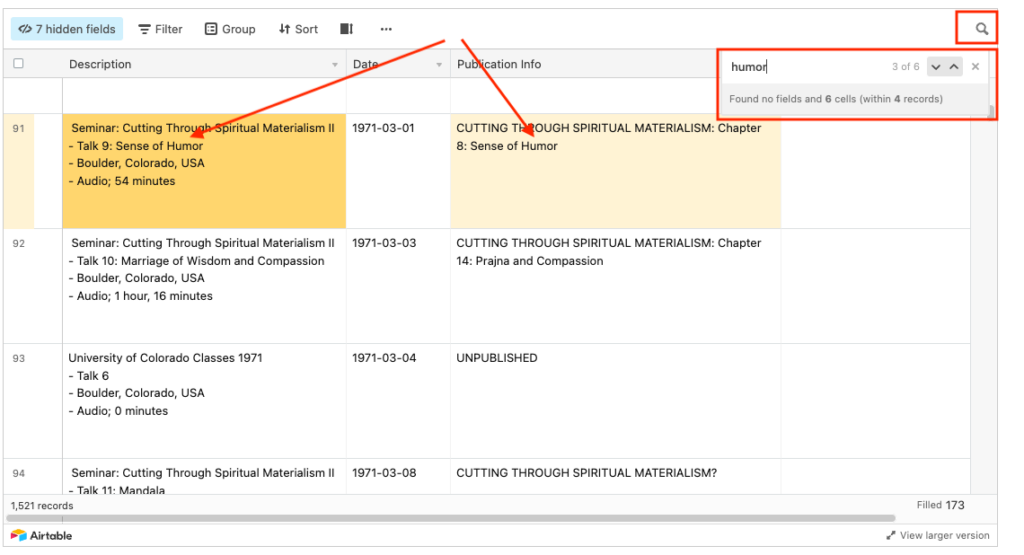Jump to previous search match arrow
The height and width of the screenshot is (555, 1024).
click(954, 67)
